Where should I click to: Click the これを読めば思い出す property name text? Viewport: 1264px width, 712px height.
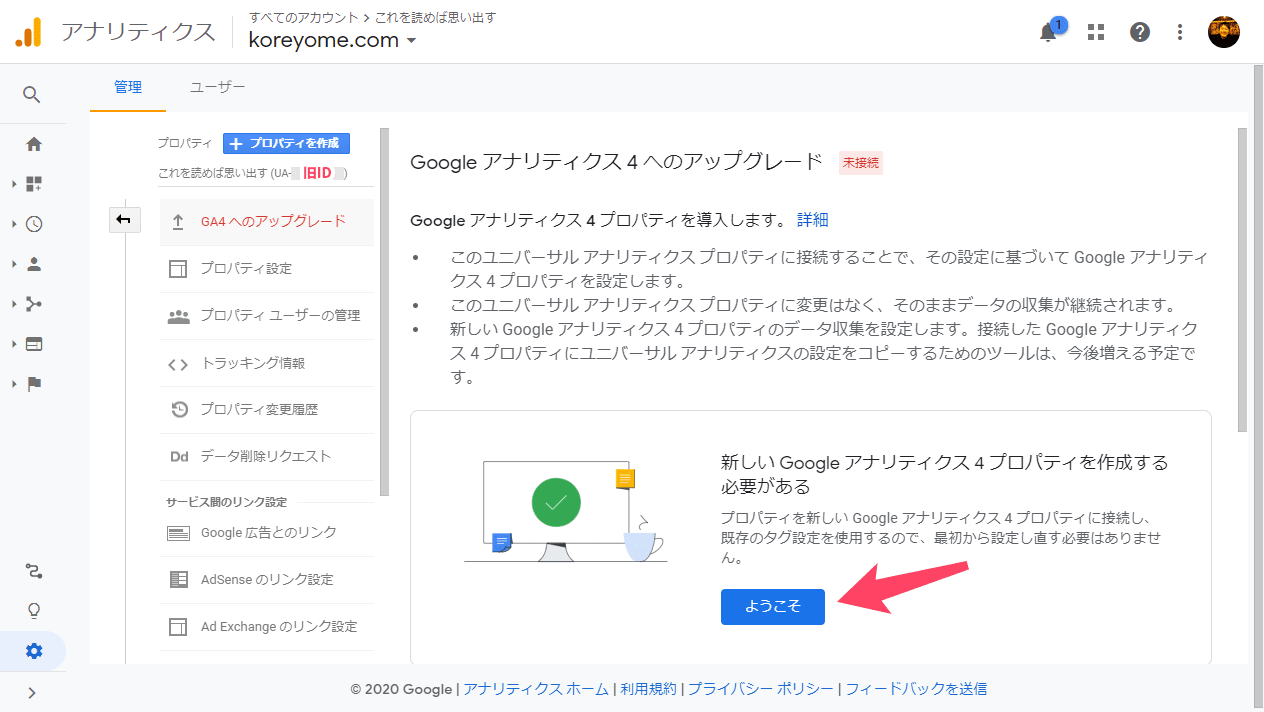pos(211,173)
